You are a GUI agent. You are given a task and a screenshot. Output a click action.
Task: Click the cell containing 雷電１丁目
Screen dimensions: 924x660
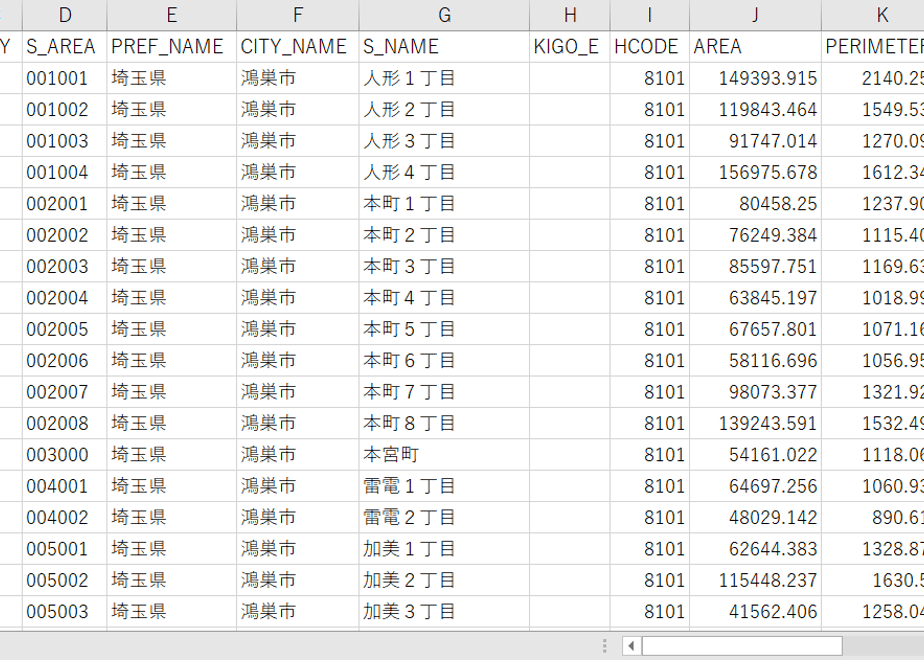pos(444,486)
